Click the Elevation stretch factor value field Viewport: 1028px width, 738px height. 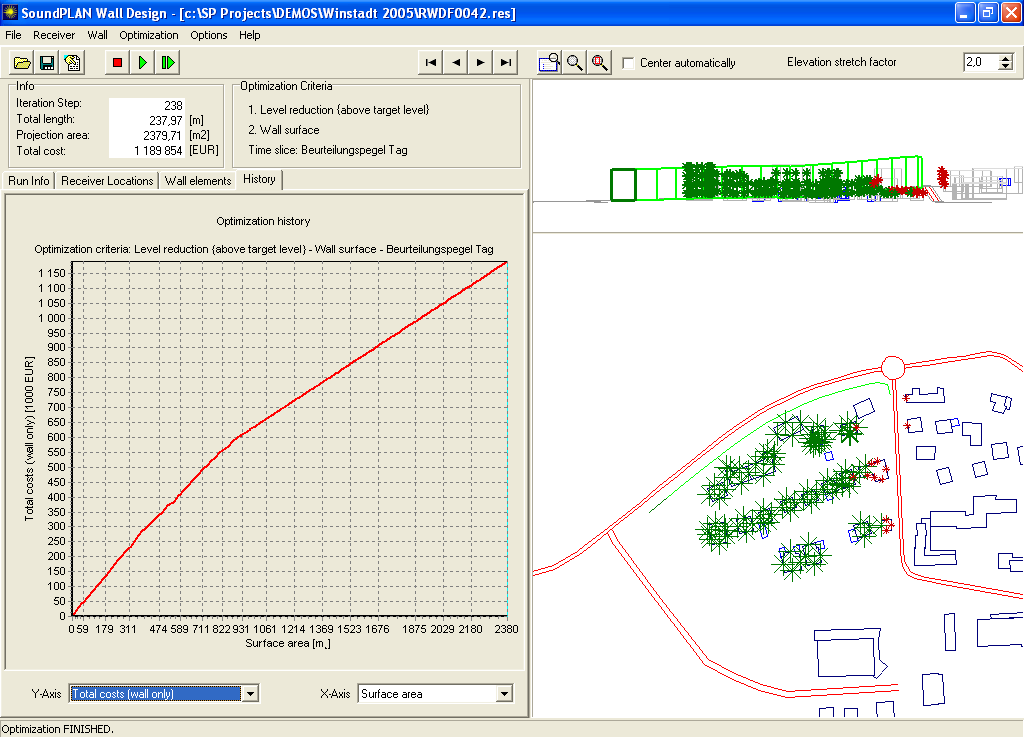981,62
